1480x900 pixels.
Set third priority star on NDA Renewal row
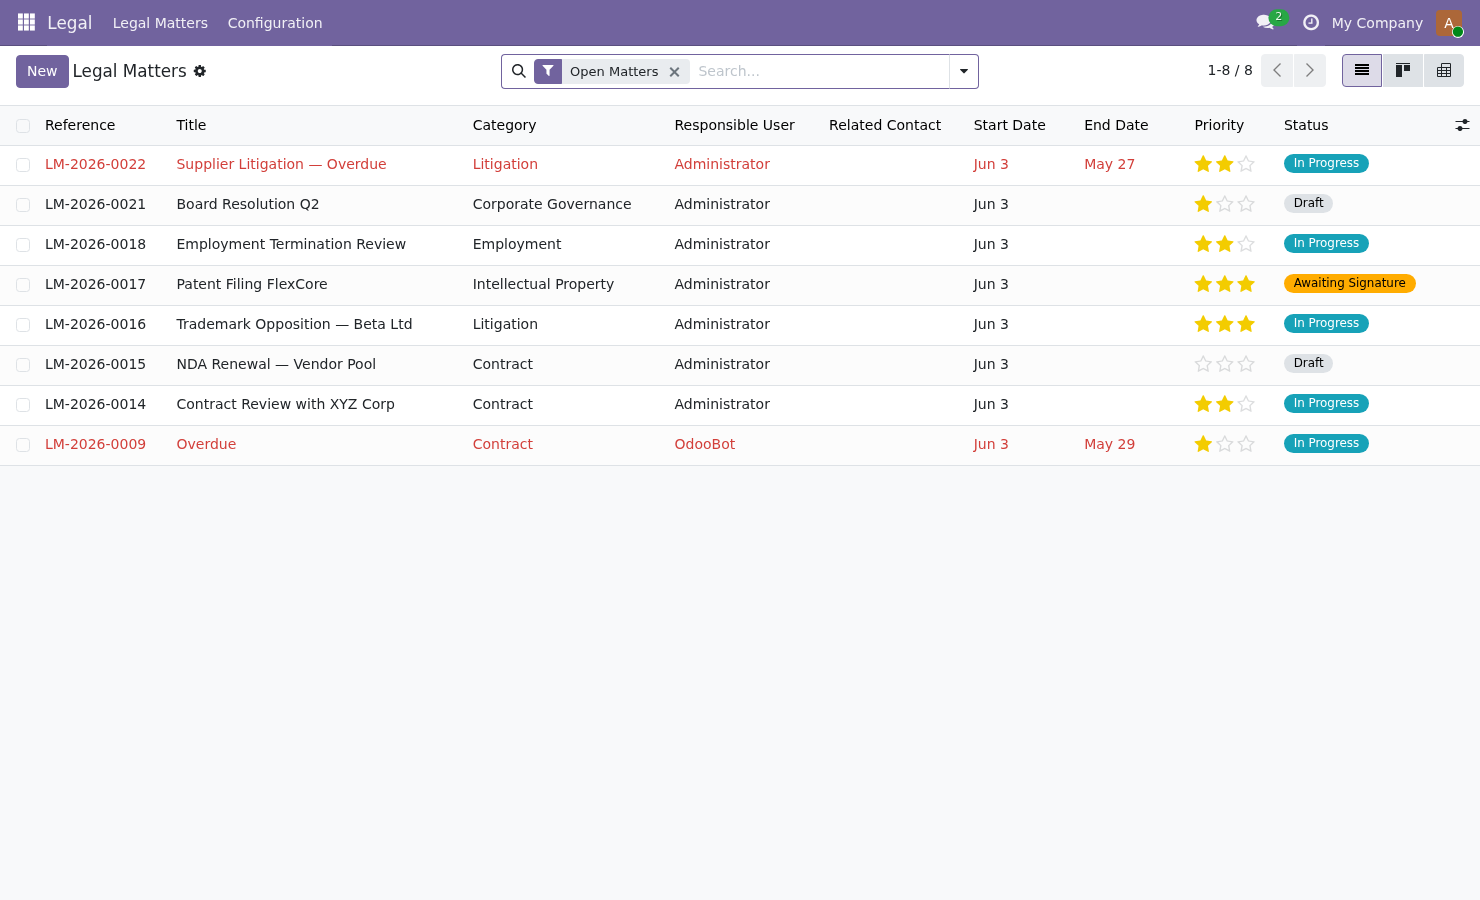pos(1246,364)
